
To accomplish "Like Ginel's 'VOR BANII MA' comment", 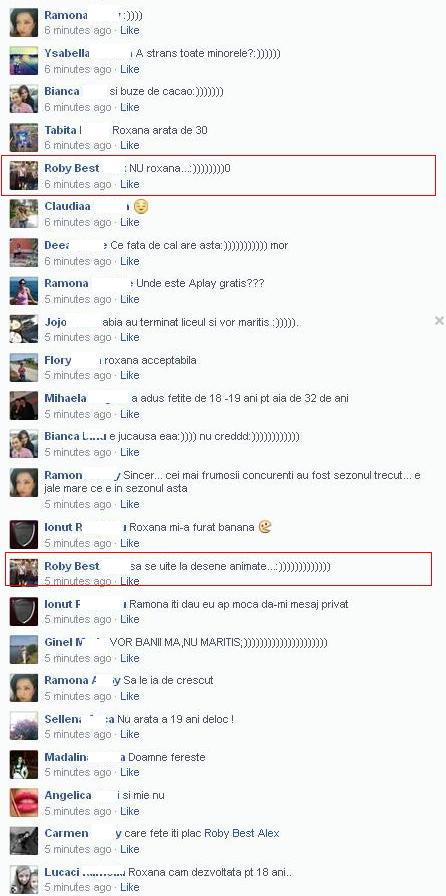I will point(130,658).
